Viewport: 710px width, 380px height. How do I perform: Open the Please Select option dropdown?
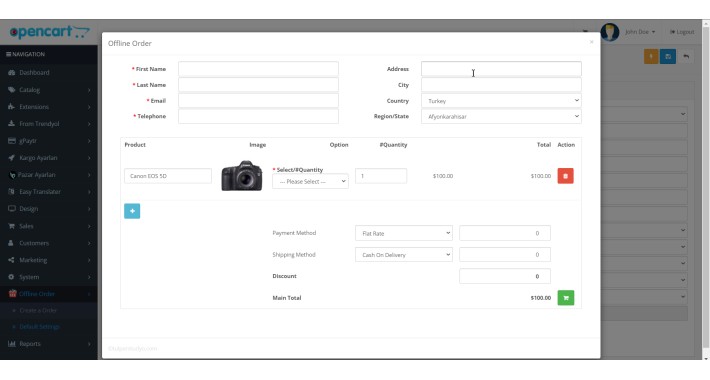click(310, 181)
